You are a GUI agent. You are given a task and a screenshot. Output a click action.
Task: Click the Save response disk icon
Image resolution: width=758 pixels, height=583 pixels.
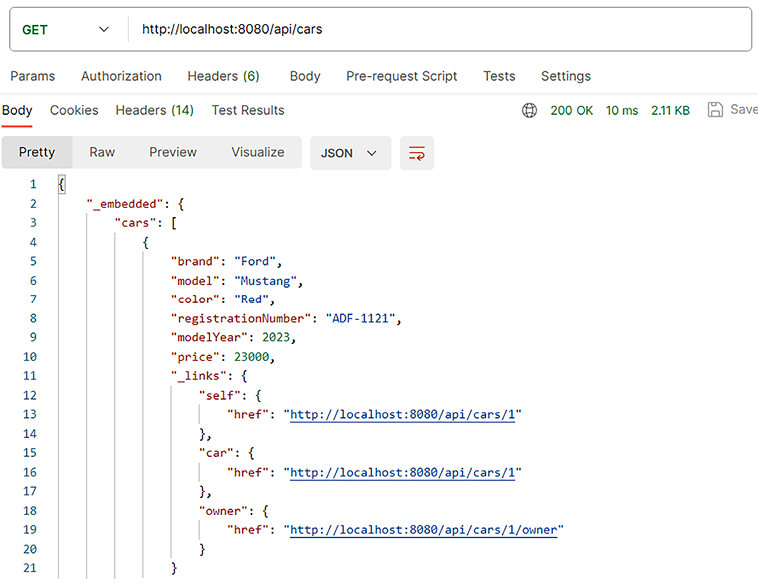click(x=715, y=110)
